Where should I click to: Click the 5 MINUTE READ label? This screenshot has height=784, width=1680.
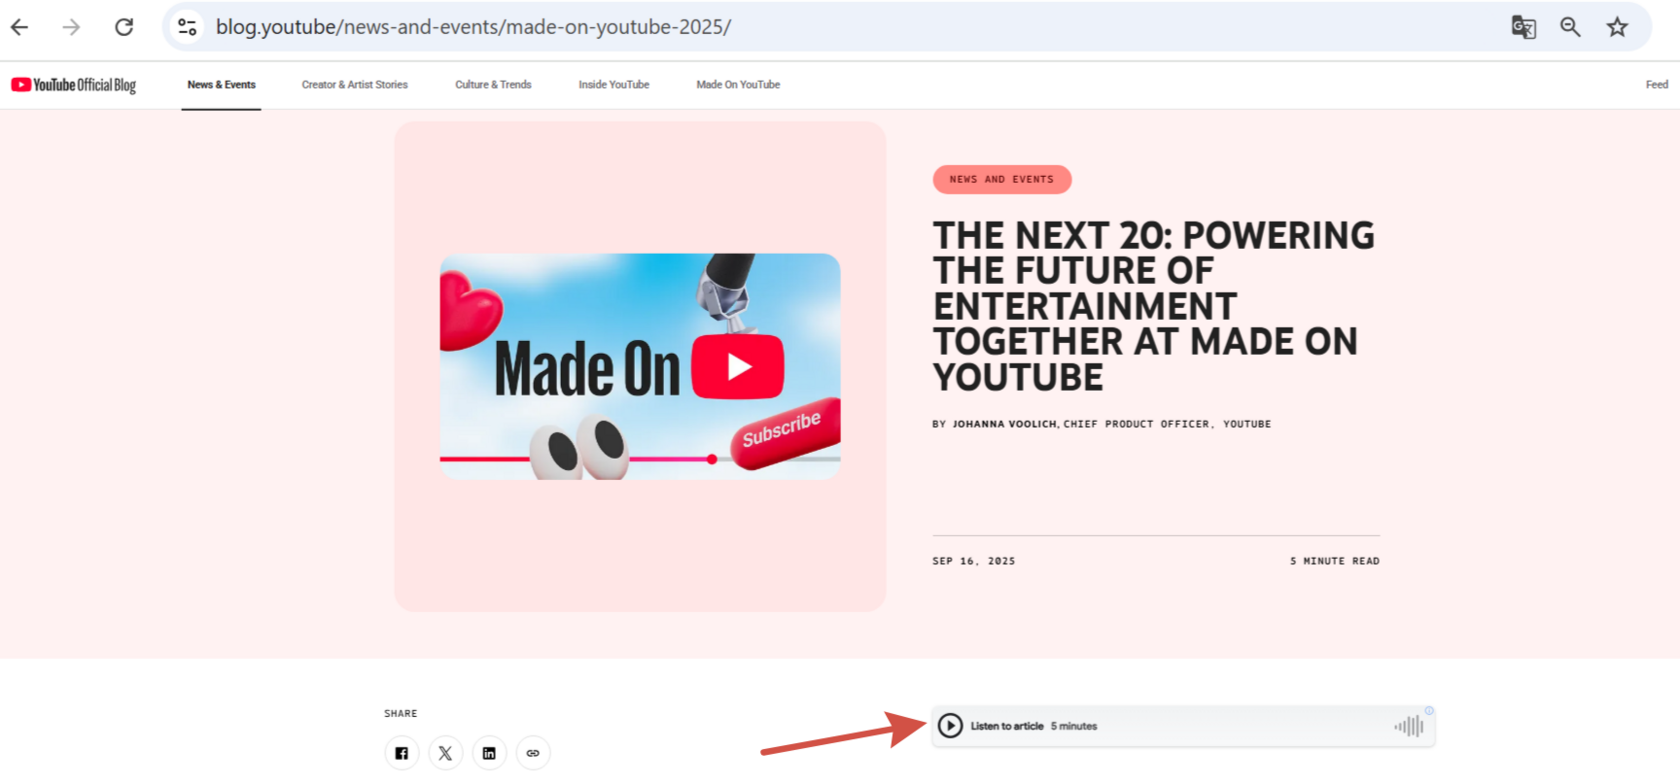click(1335, 561)
